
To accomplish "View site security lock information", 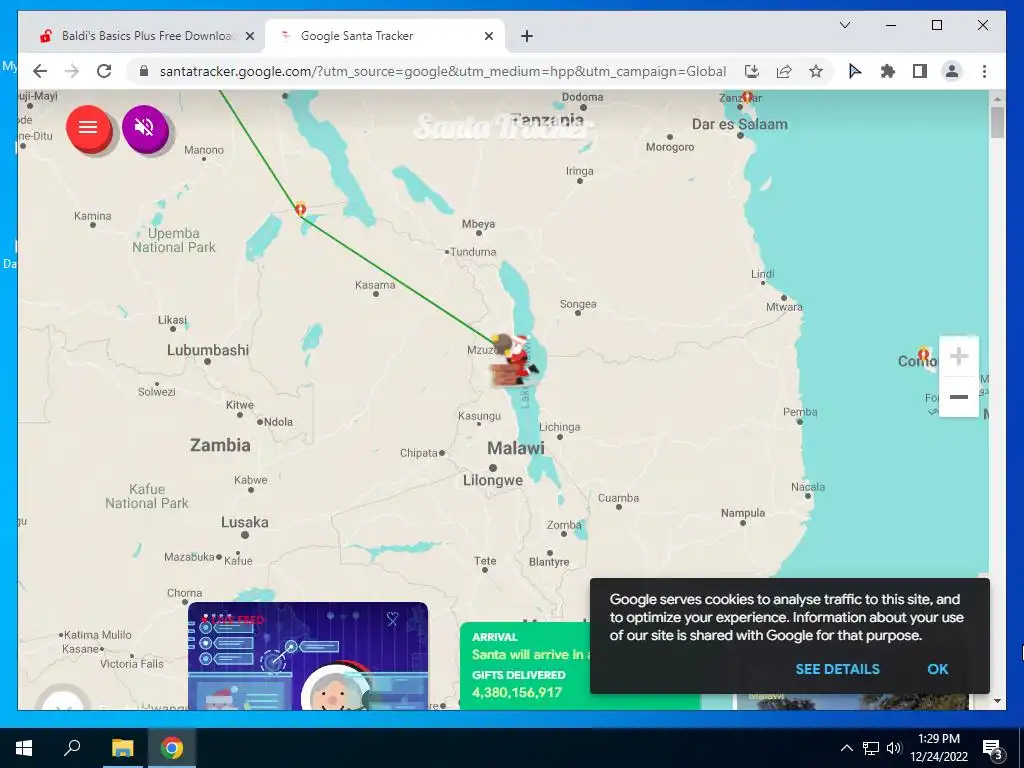I will [x=144, y=71].
